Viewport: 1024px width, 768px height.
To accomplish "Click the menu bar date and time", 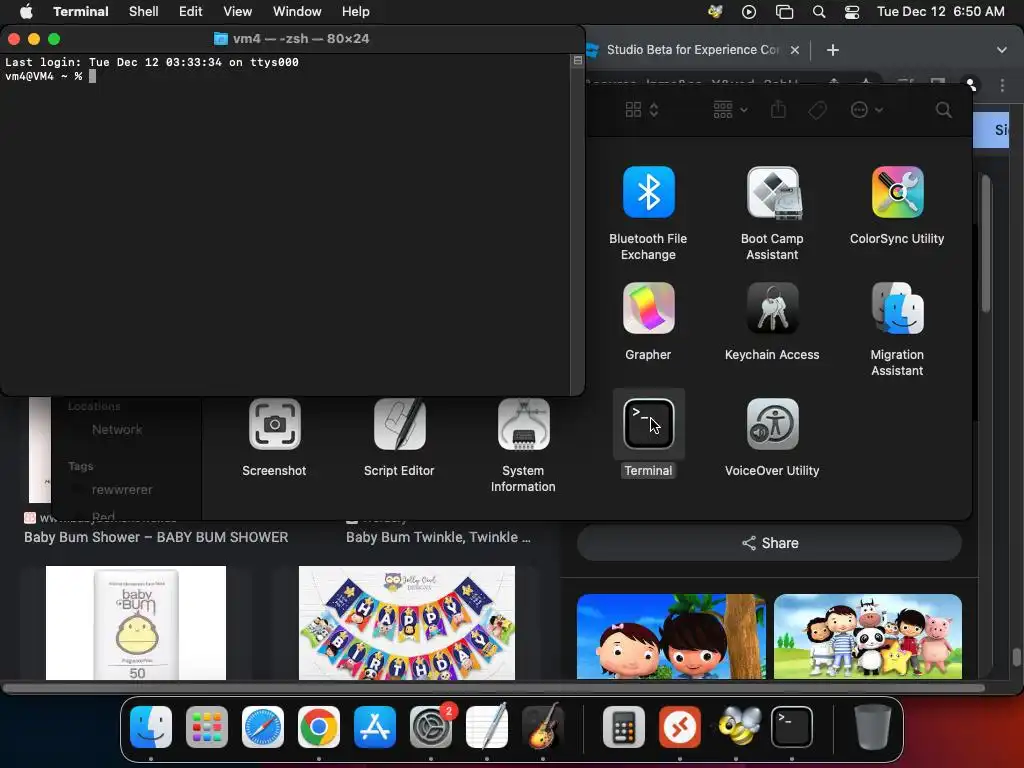I will (x=940, y=12).
